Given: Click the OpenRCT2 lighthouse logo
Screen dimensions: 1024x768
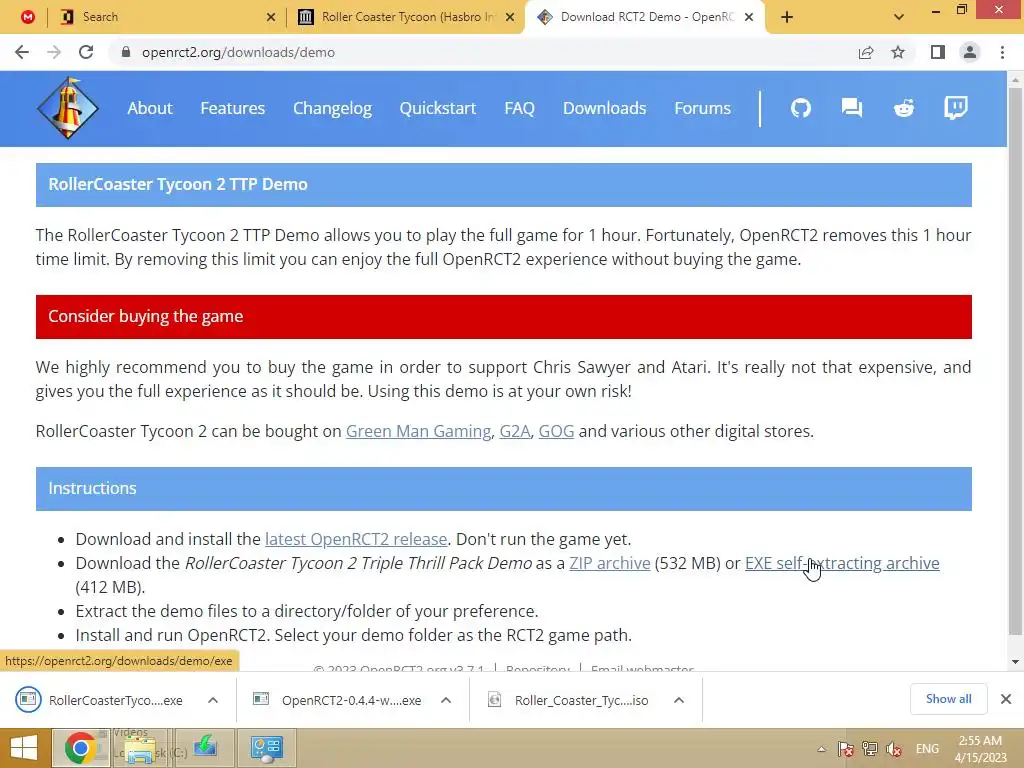Looking at the screenshot, I should click(x=68, y=108).
